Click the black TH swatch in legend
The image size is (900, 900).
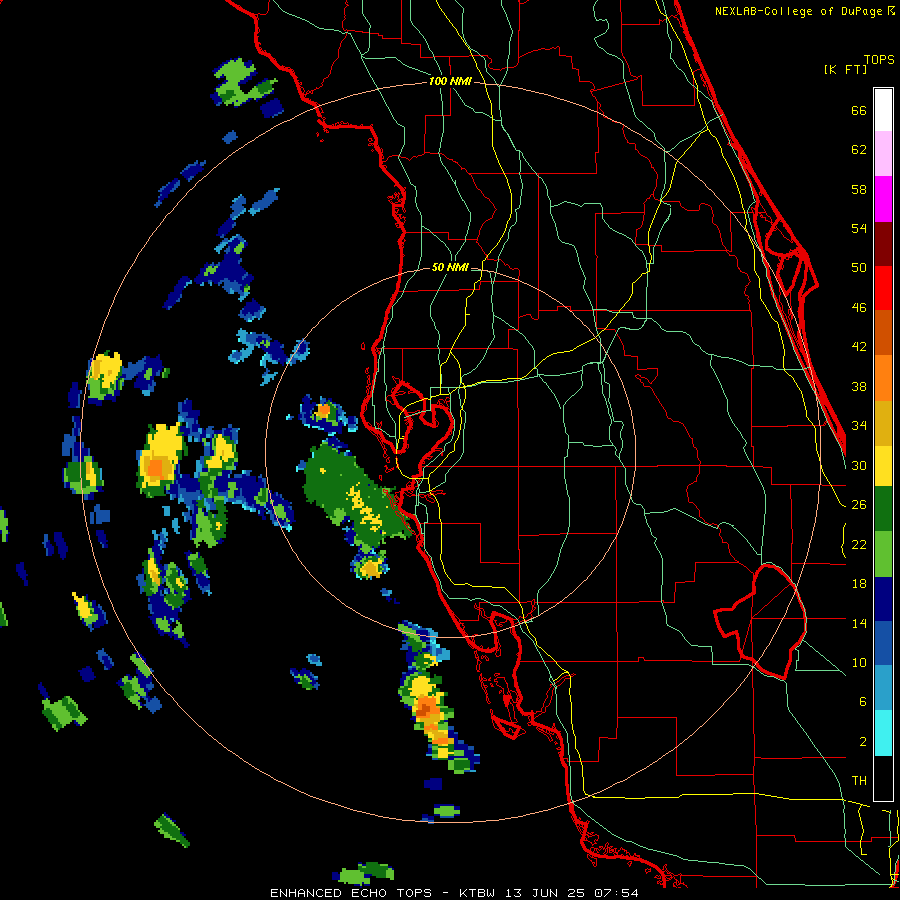point(883,778)
